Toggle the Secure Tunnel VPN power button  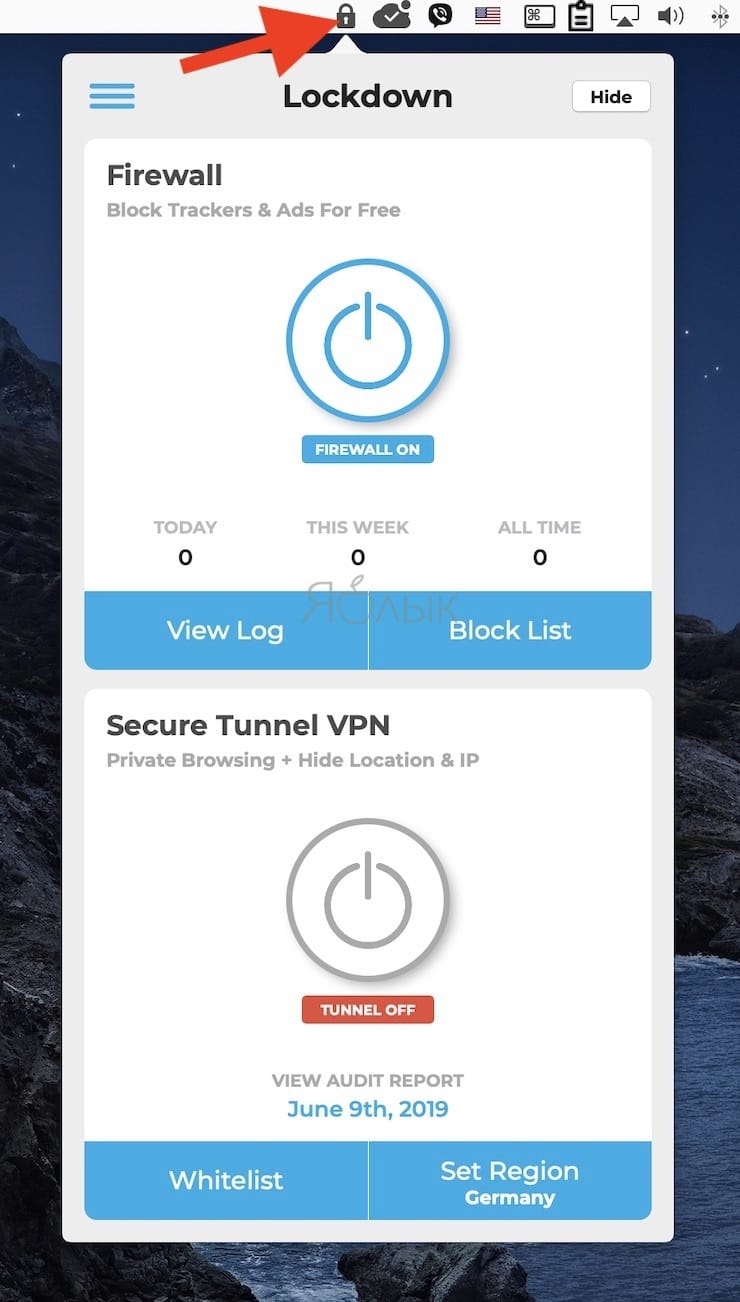point(368,900)
